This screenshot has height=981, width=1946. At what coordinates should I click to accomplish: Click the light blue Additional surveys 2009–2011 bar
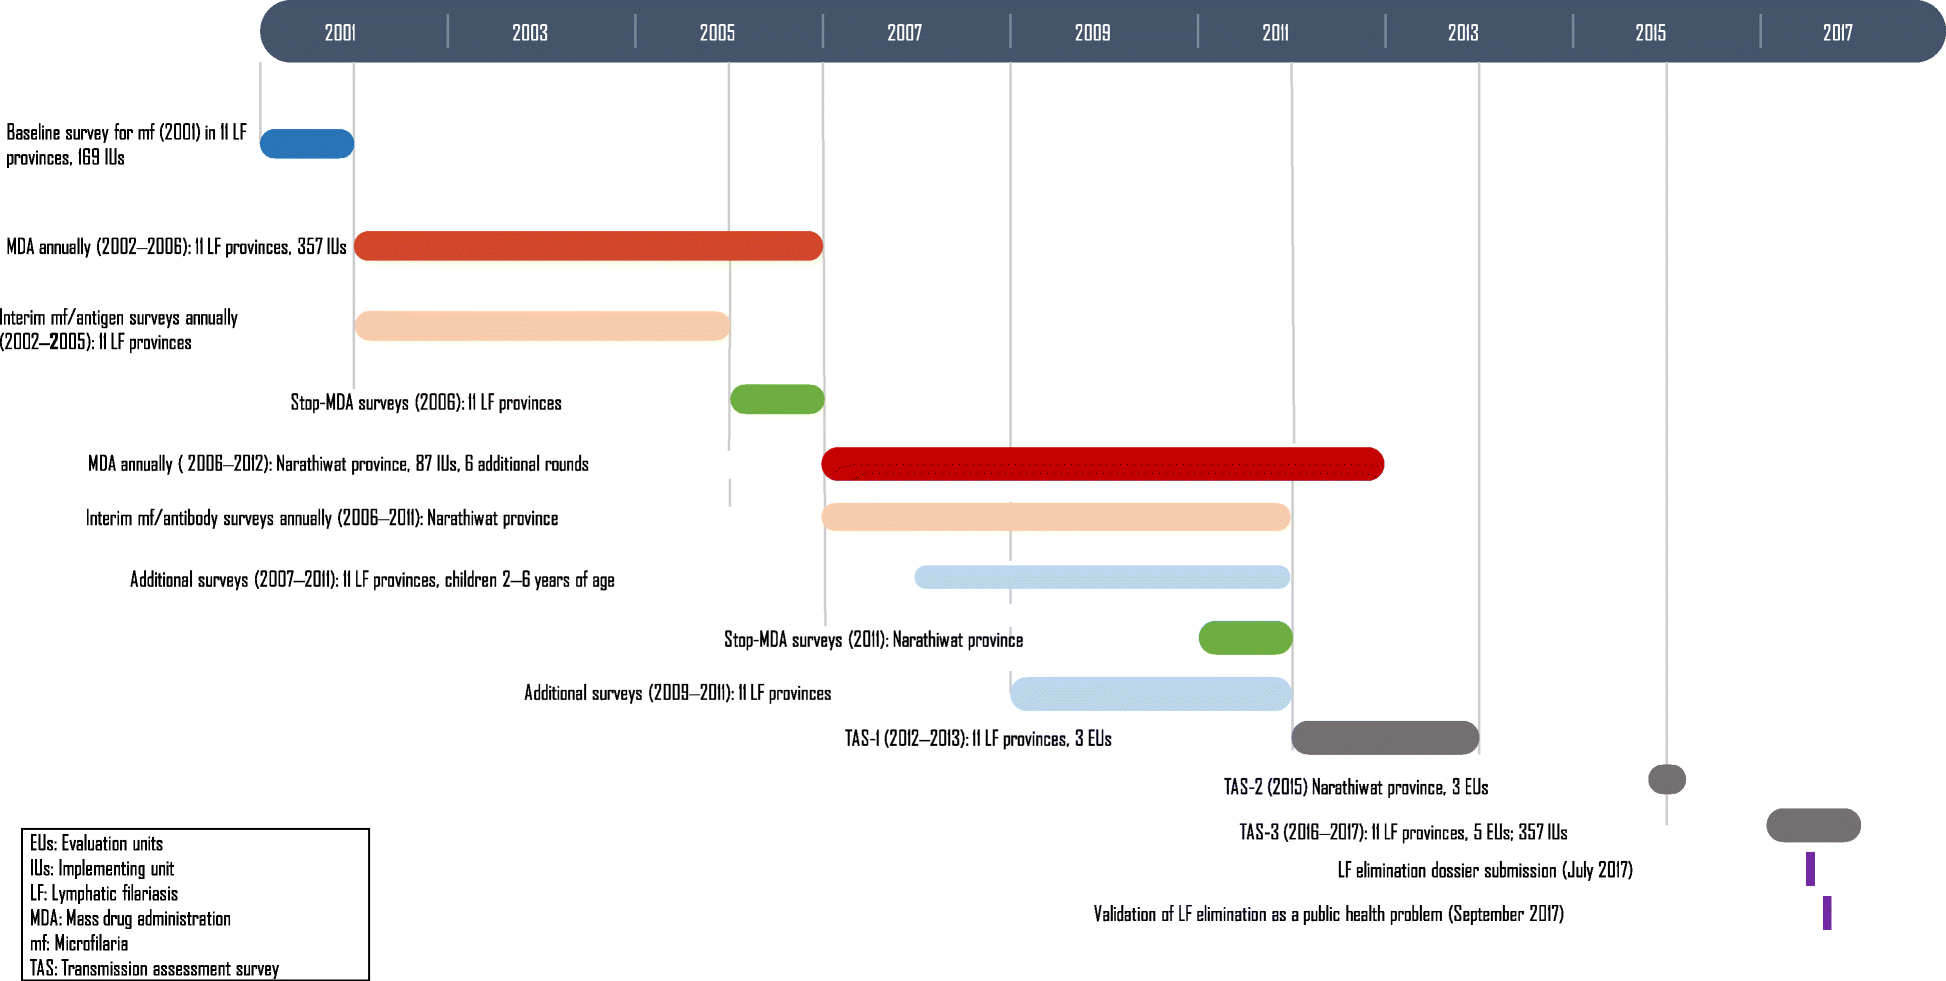1151,694
